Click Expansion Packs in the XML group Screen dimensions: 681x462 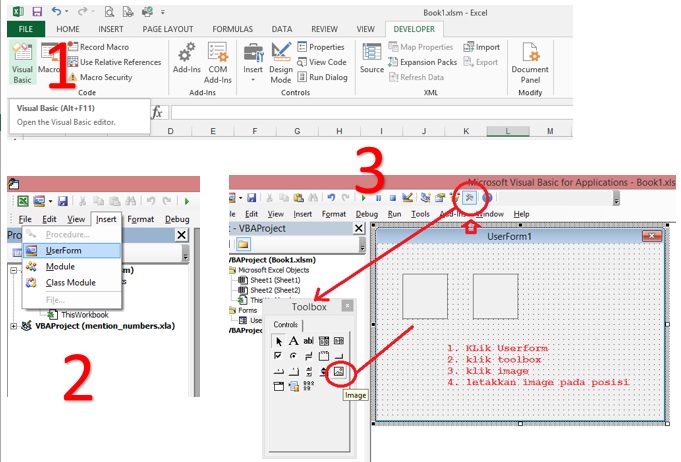423,62
